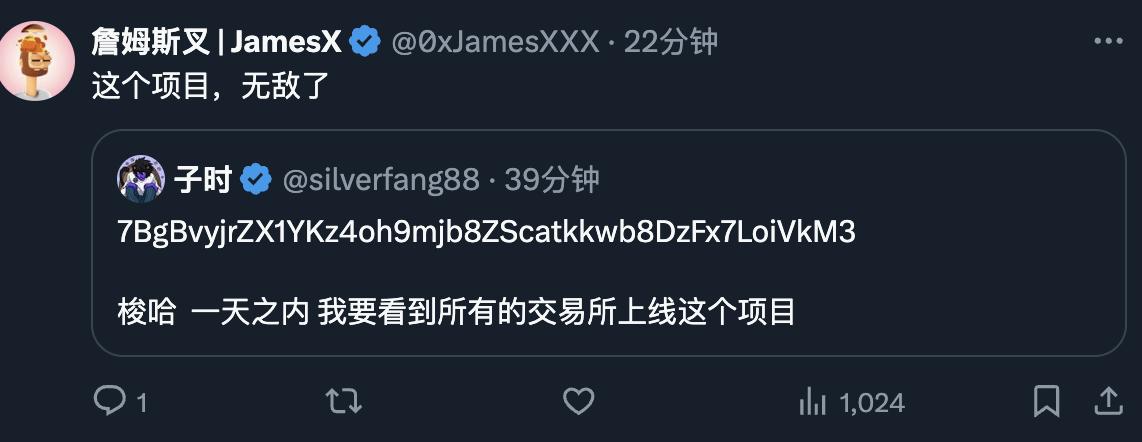The height and width of the screenshot is (442, 1142).
Task: Open the 子时 display name in quote
Action: tap(203, 179)
